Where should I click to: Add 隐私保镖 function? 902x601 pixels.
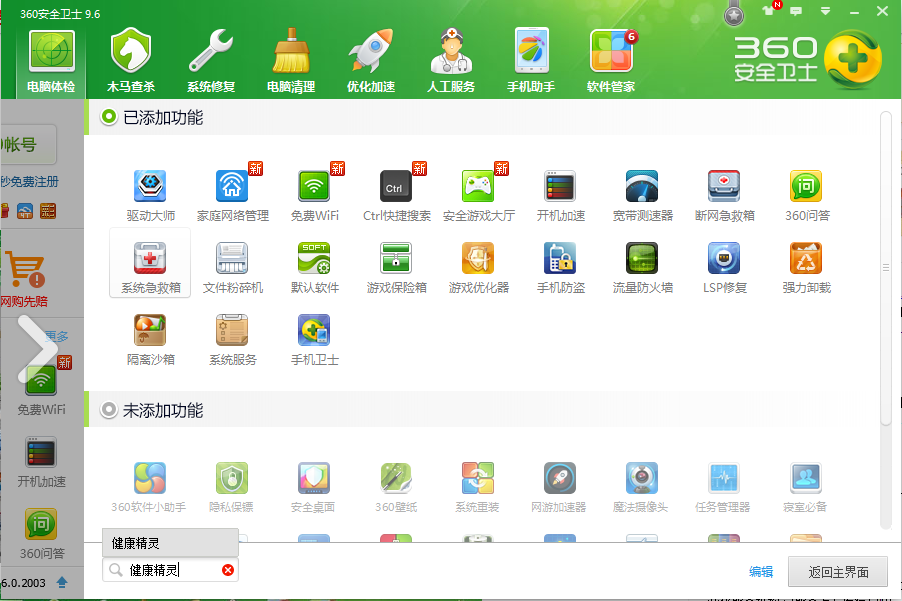[x=231, y=488]
